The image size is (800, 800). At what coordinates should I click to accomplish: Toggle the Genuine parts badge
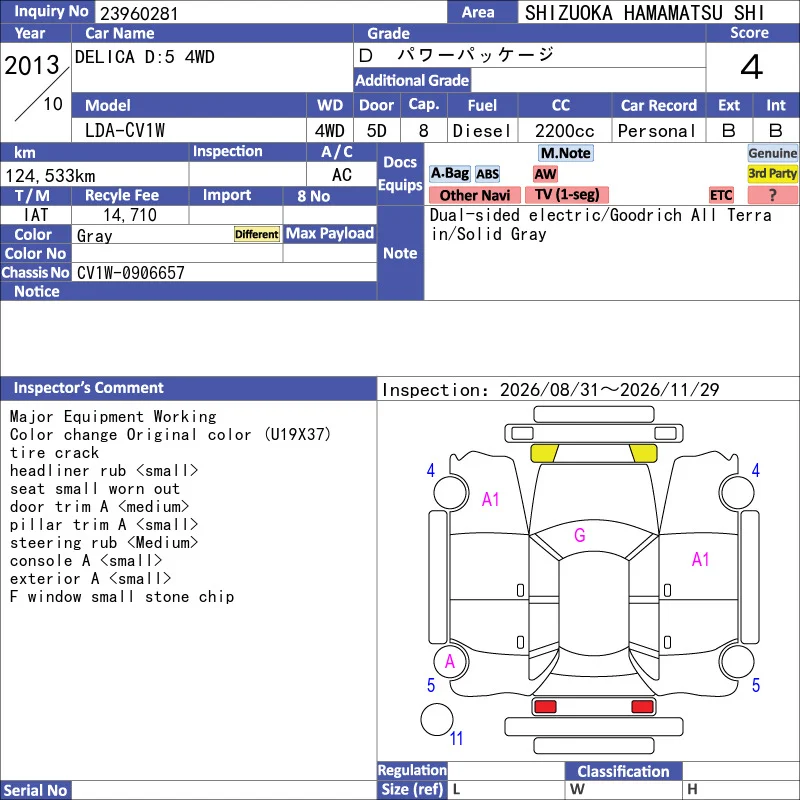[x=772, y=153]
